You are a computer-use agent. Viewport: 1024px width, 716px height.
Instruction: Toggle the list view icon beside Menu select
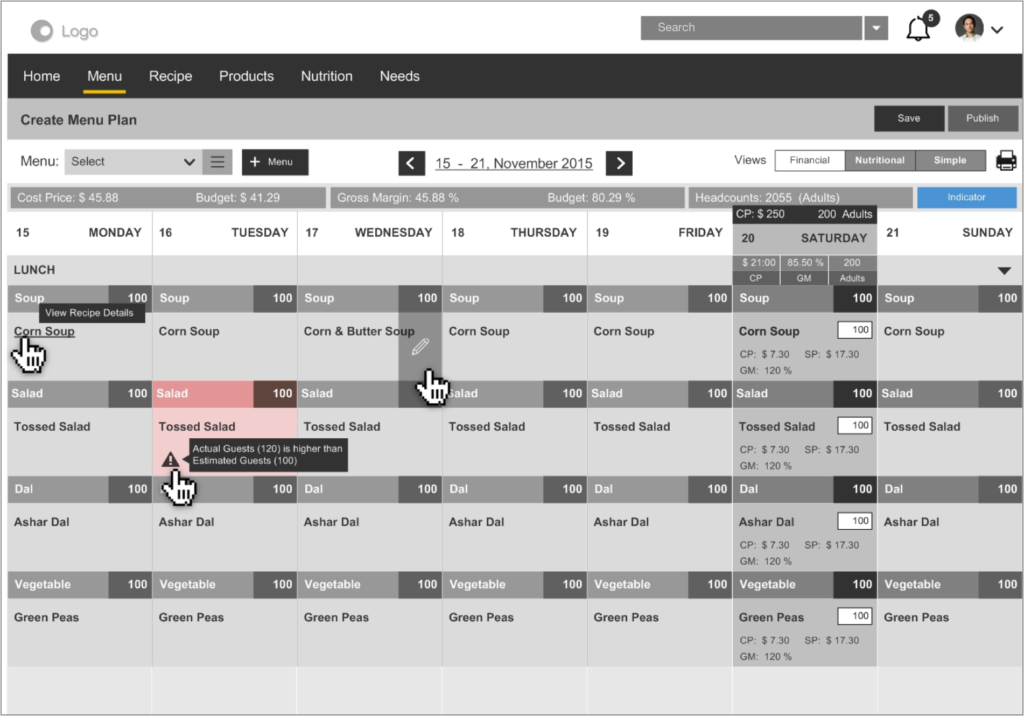click(217, 162)
